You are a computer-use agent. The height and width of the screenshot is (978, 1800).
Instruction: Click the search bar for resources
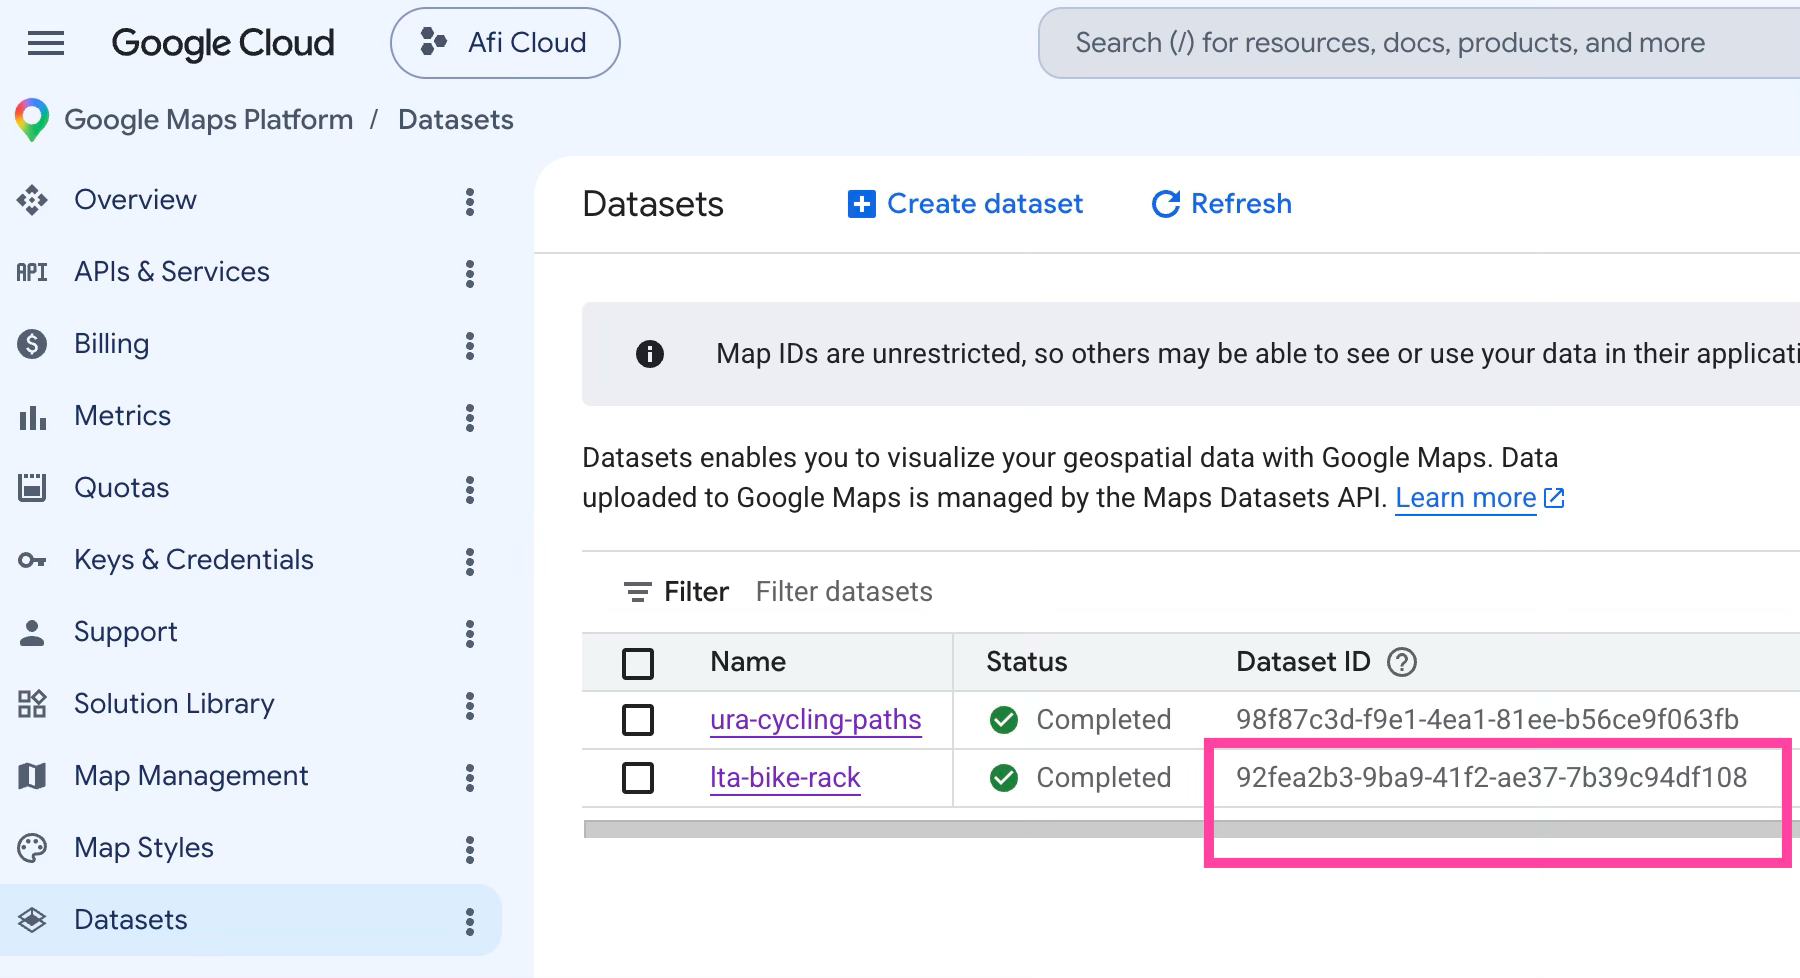(1420, 43)
